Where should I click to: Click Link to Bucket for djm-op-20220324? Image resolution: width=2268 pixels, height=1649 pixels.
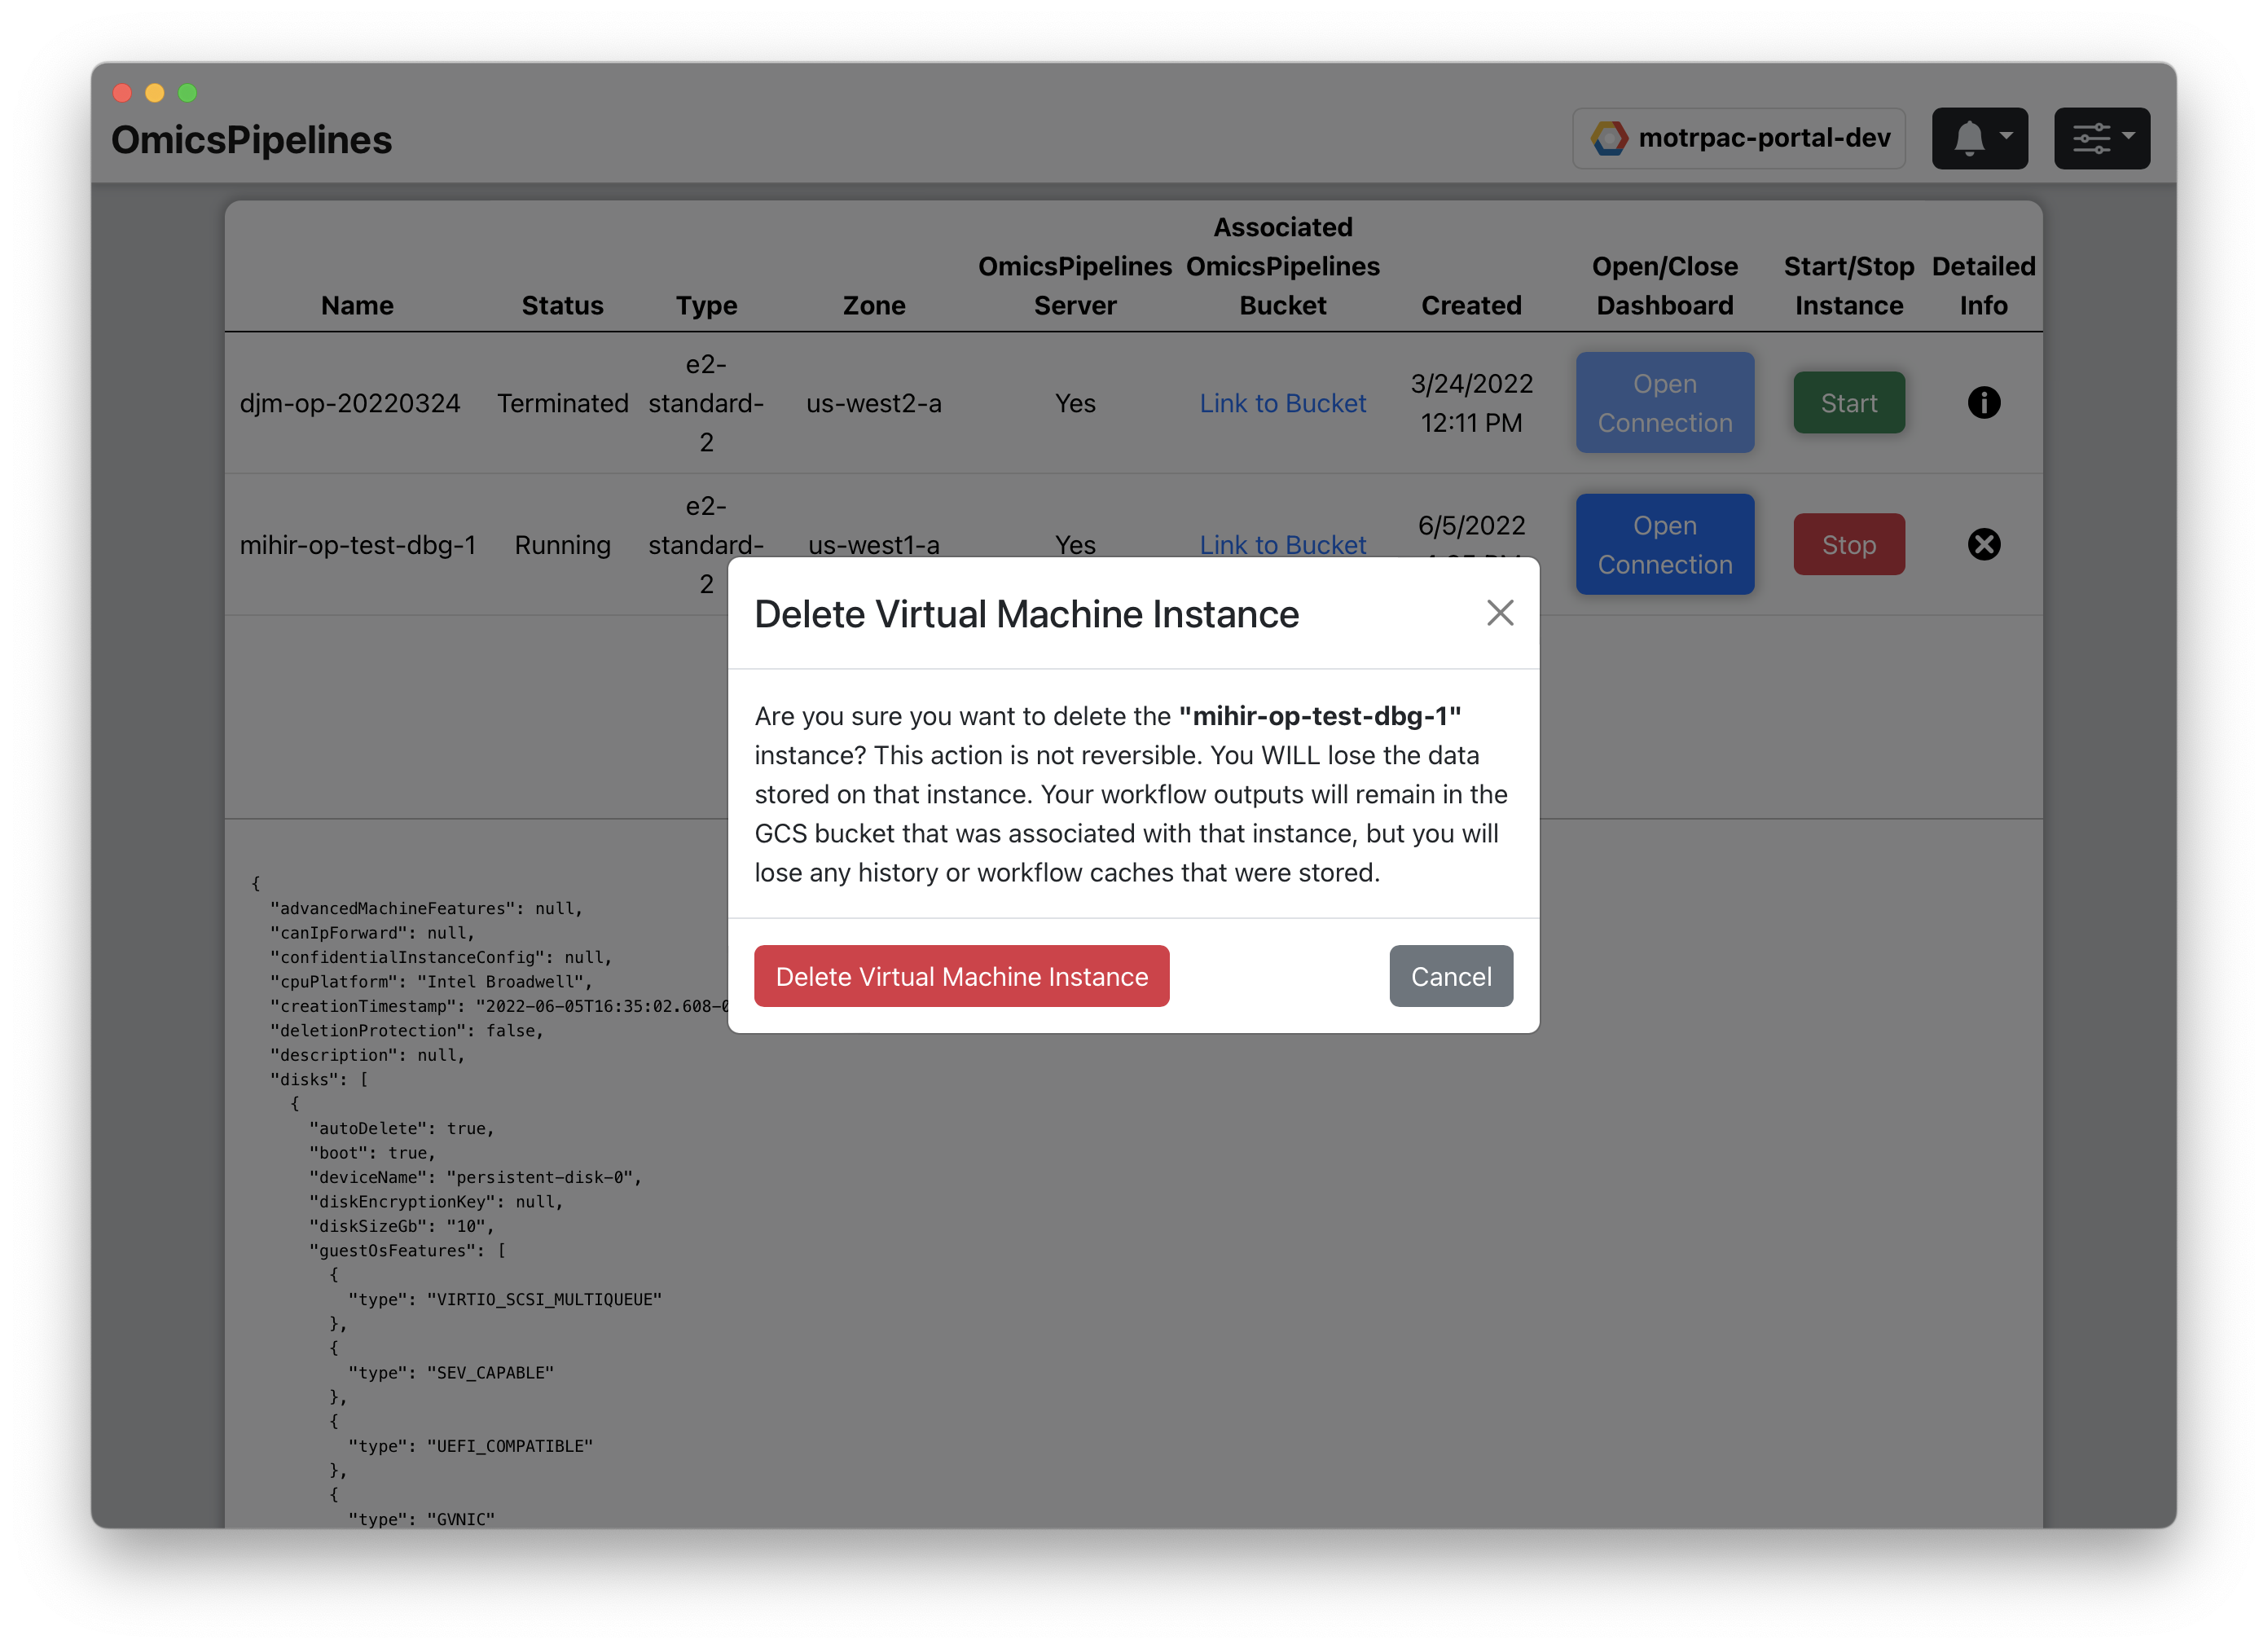(1282, 400)
